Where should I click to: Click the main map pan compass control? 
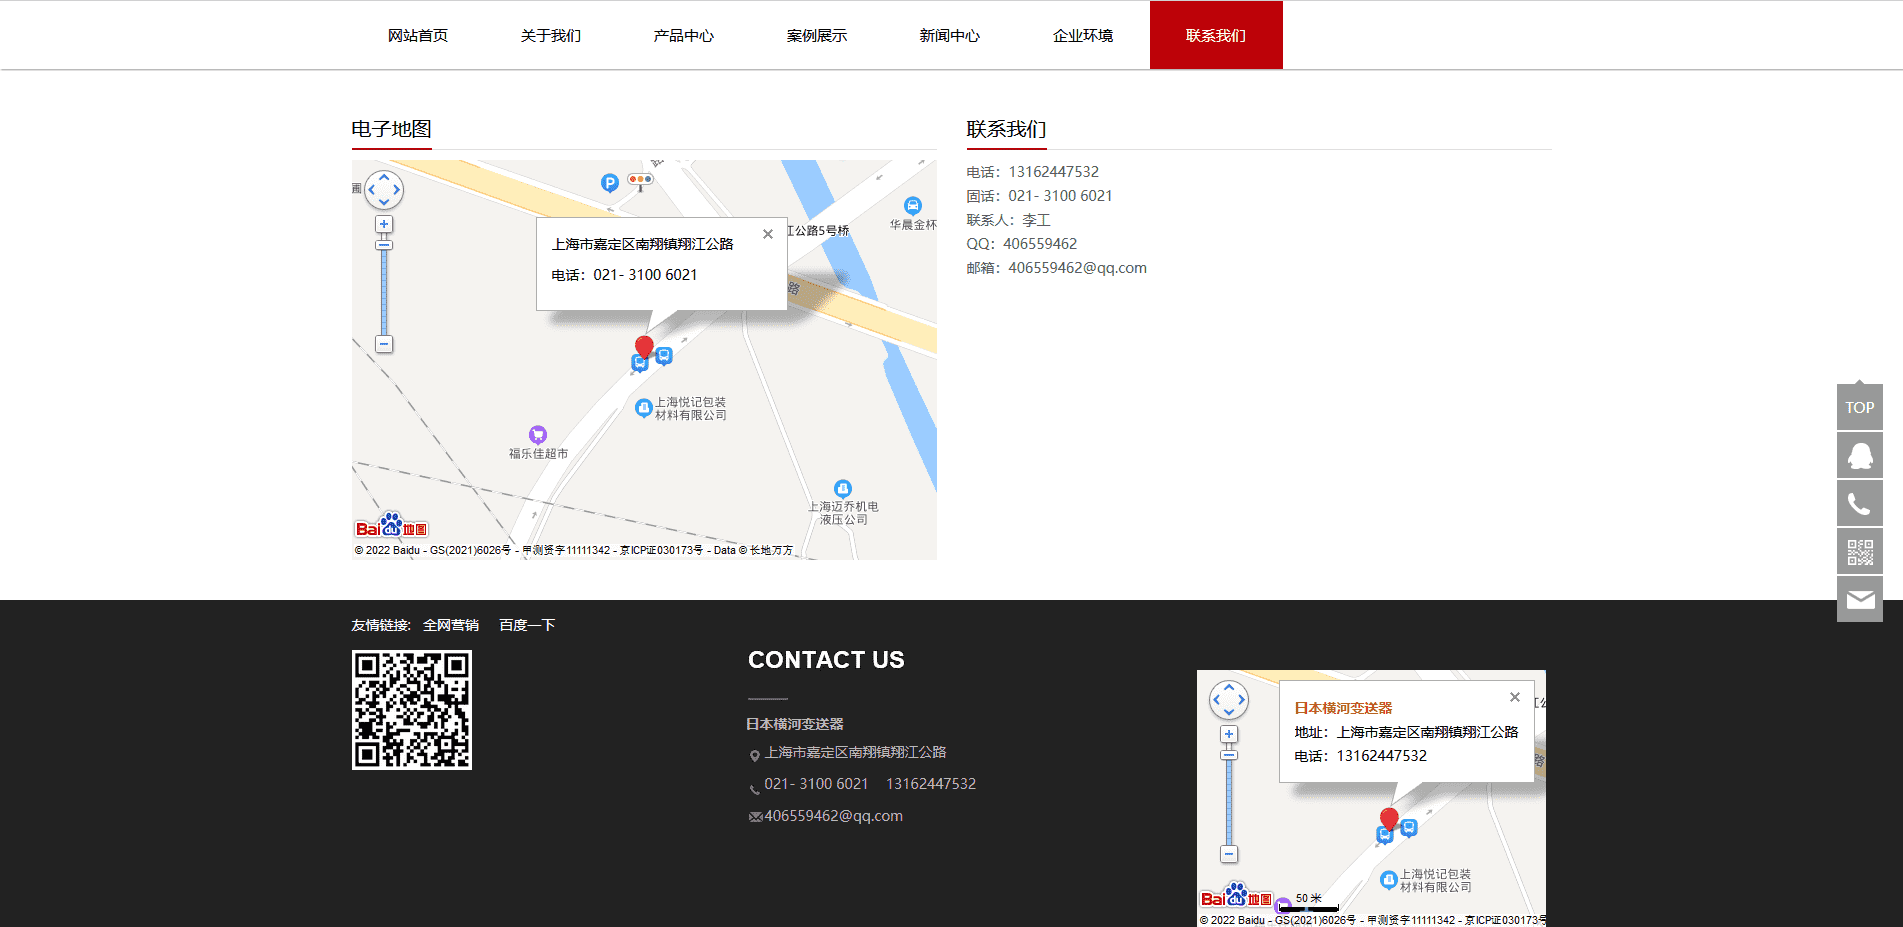[384, 189]
